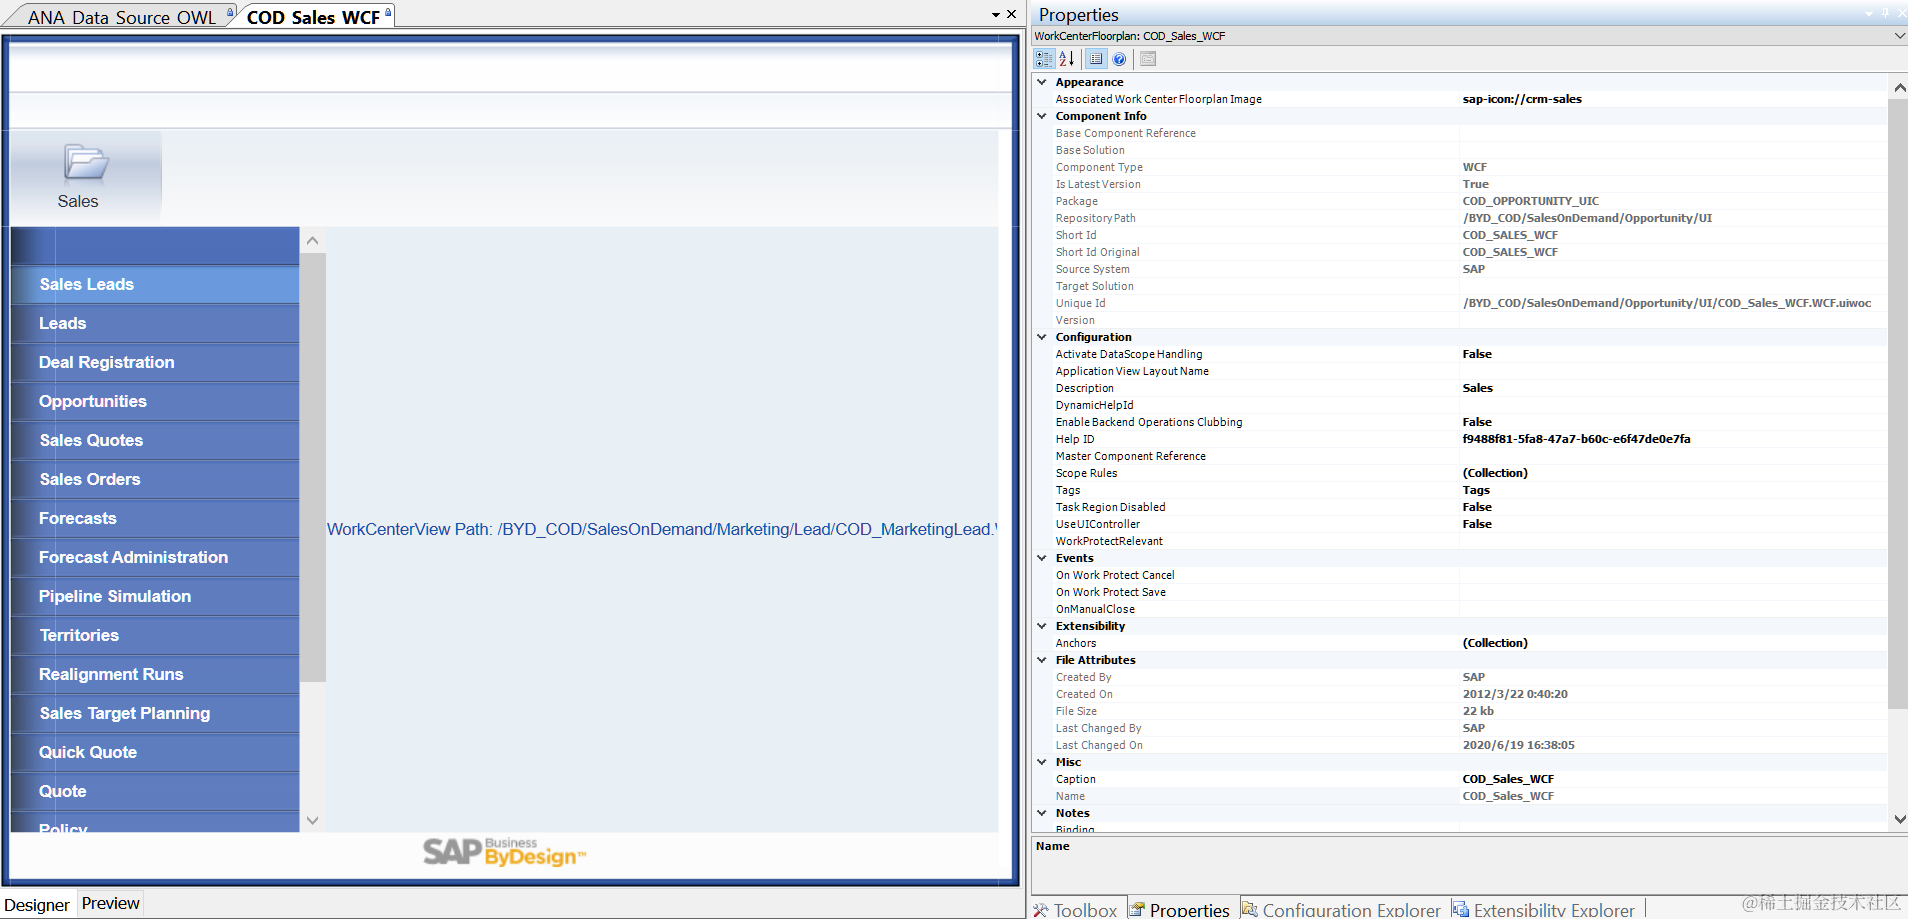Viewport: 1908px width, 919px height.
Task: Switch to the Designer view
Action: (x=37, y=905)
